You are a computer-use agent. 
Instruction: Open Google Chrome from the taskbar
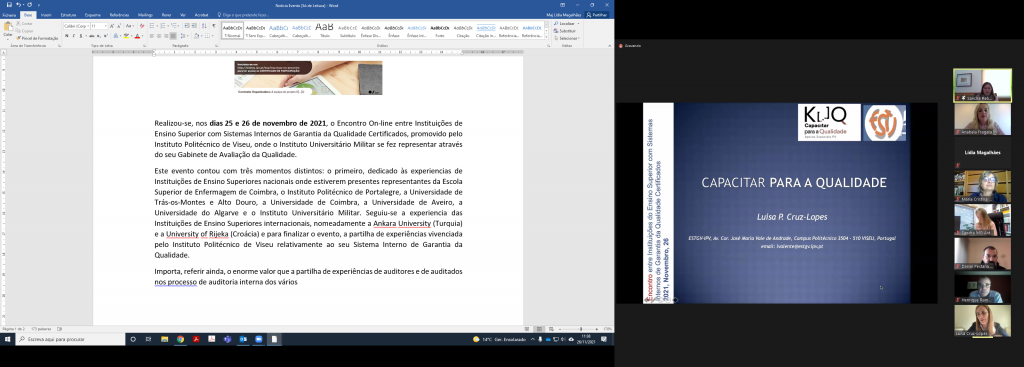coord(180,339)
